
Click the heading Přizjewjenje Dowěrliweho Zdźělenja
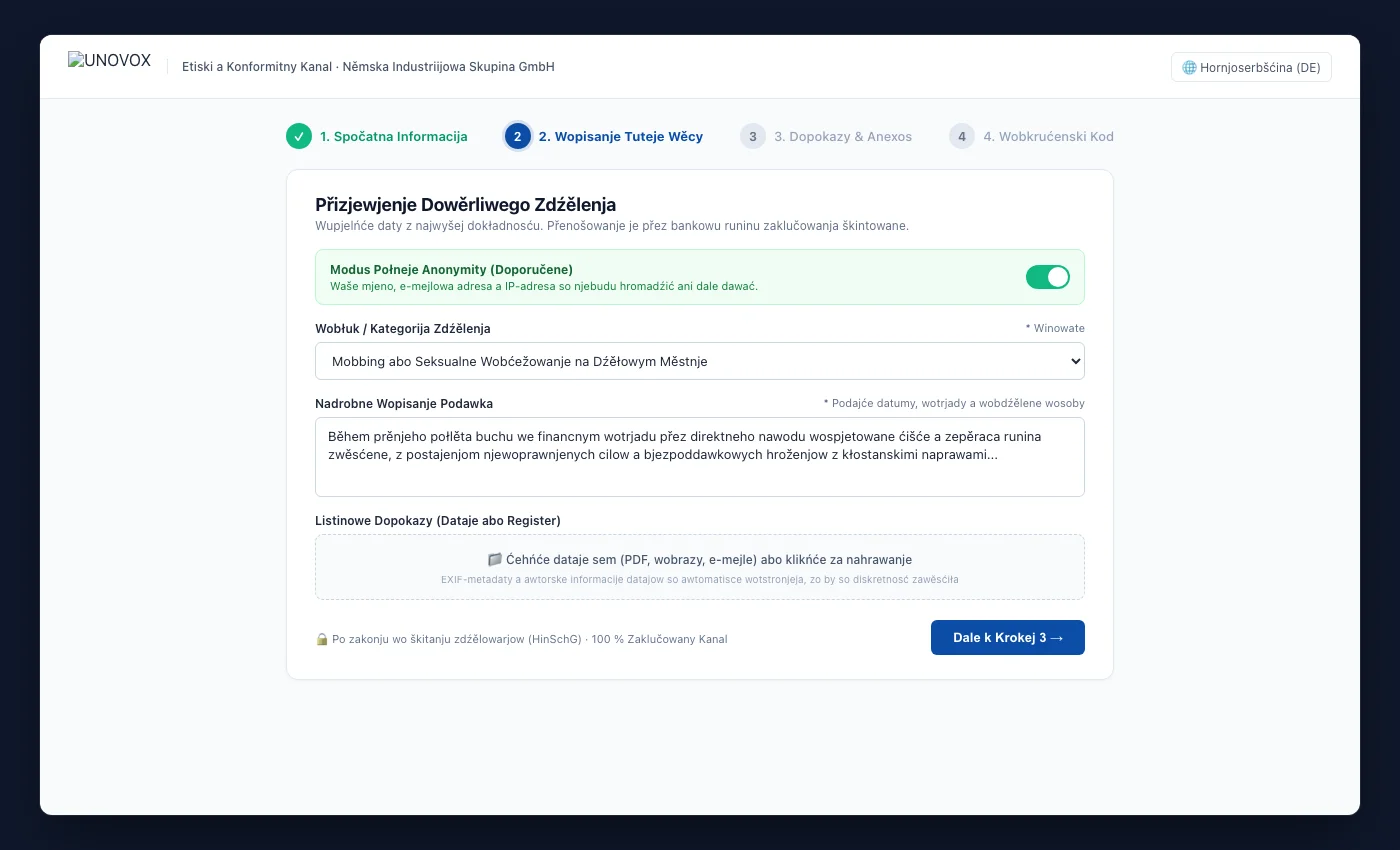point(465,205)
